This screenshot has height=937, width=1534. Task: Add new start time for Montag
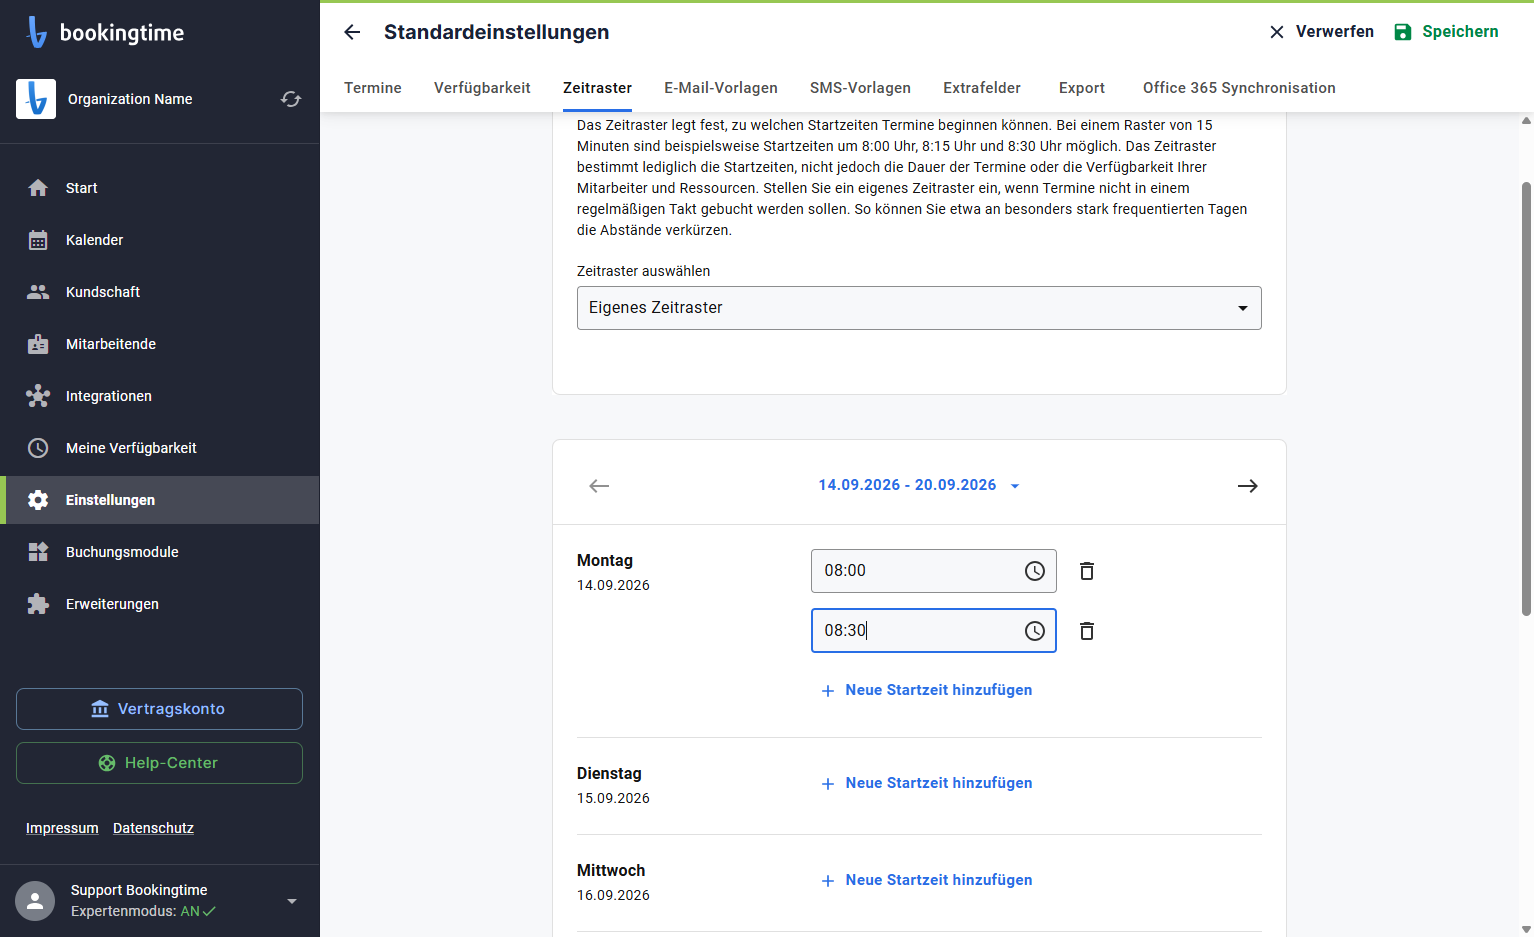(x=926, y=690)
